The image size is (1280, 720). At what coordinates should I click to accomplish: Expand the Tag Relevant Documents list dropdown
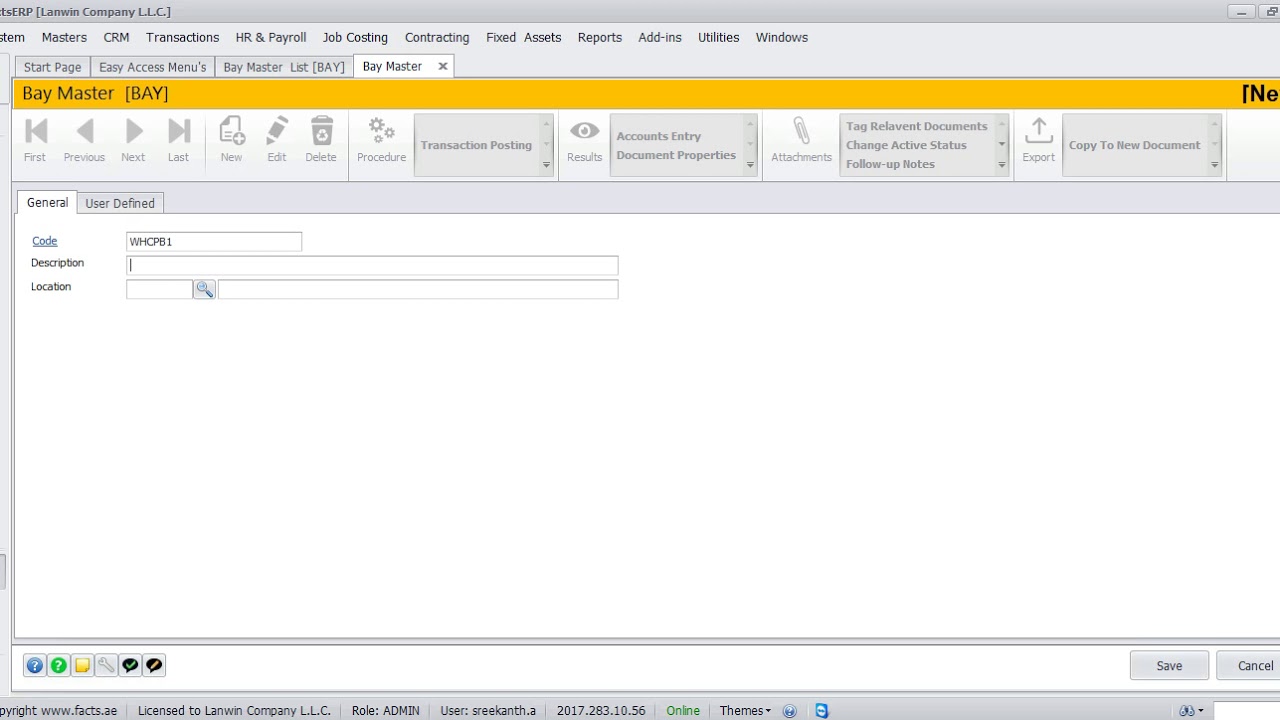[x=1002, y=145]
